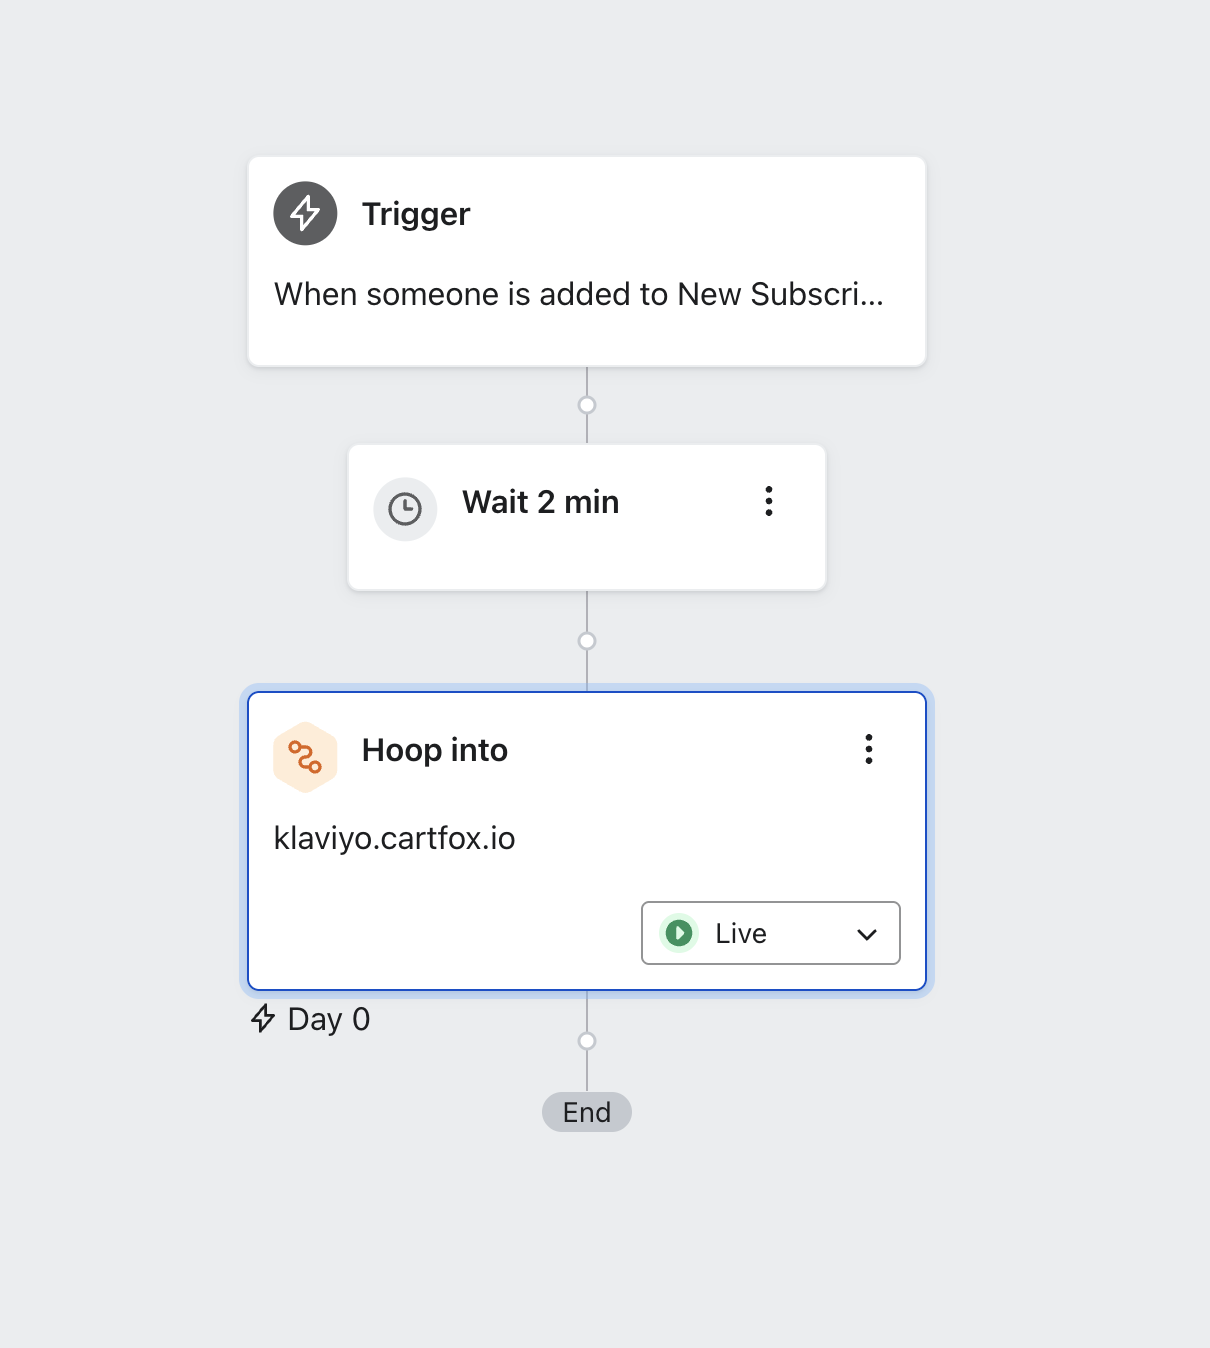1210x1348 pixels.
Task: Click the green play icon inside Live status
Action: click(x=678, y=933)
